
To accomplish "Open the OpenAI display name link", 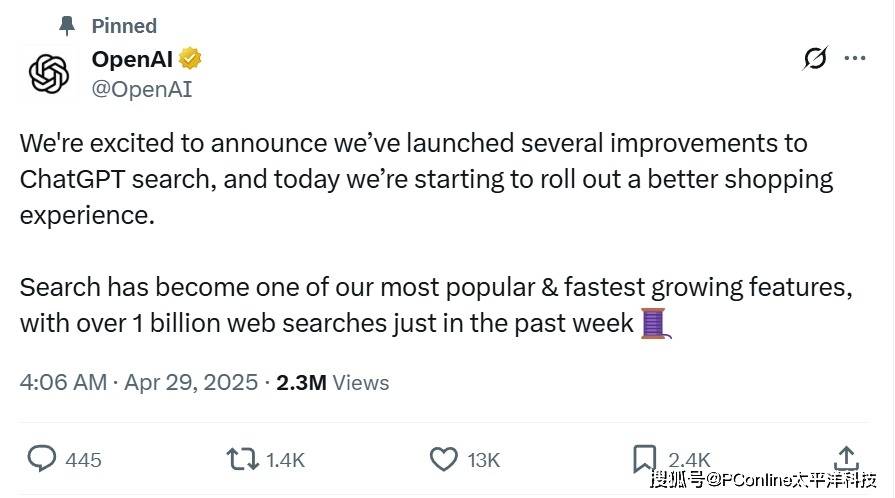I will 133,59.
